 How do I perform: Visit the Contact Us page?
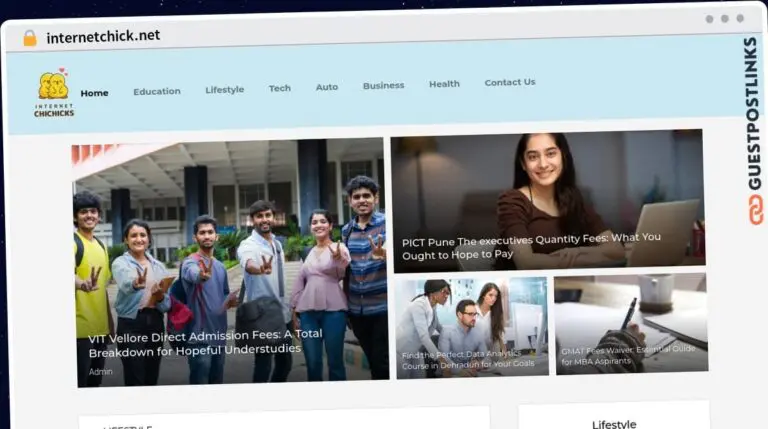(x=510, y=82)
